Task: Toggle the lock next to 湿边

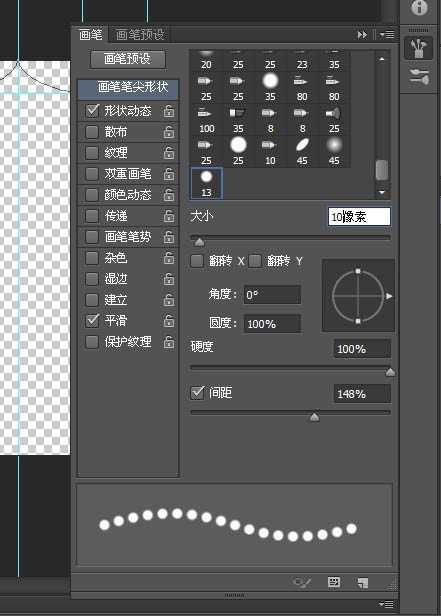Action: pos(169,279)
